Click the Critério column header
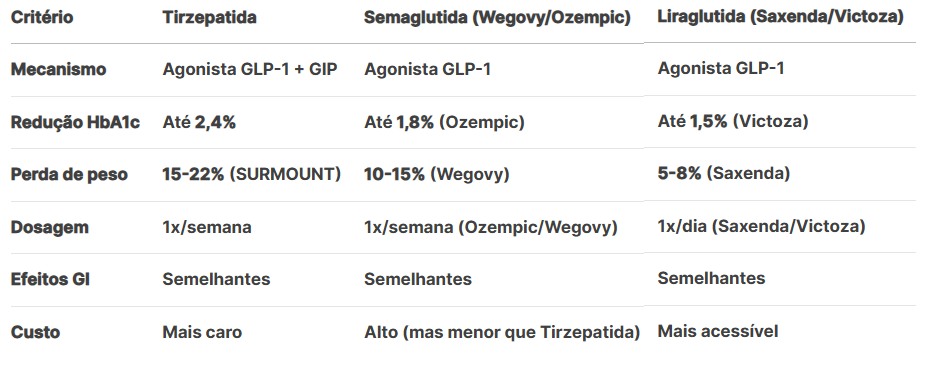The width and height of the screenshot is (942, 372). 42,17
